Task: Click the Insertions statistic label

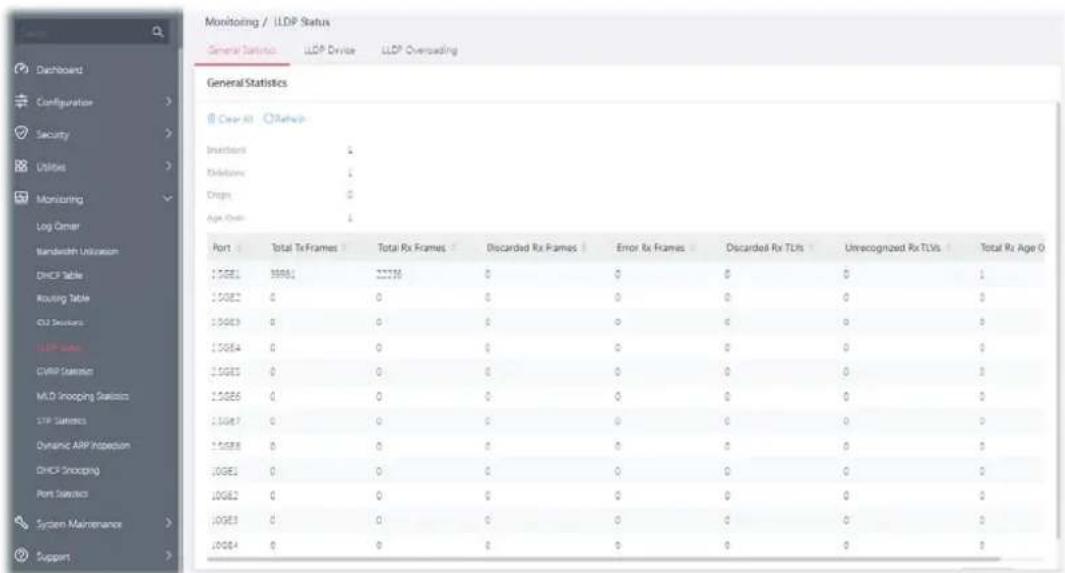Action: coord(226,150)
